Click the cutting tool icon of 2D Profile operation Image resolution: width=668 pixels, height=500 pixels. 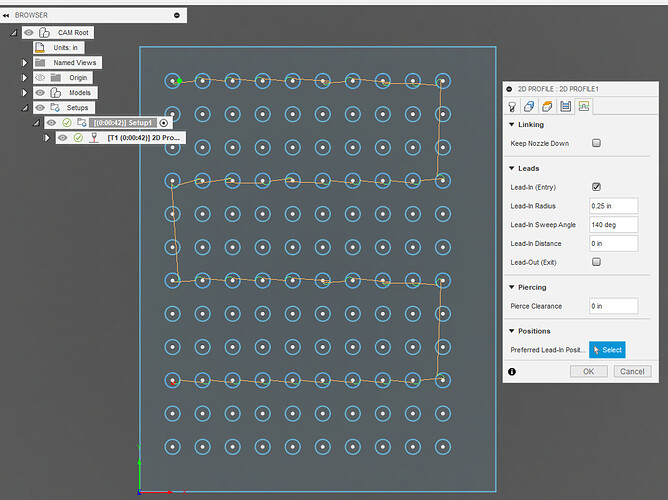click(94, 138)
